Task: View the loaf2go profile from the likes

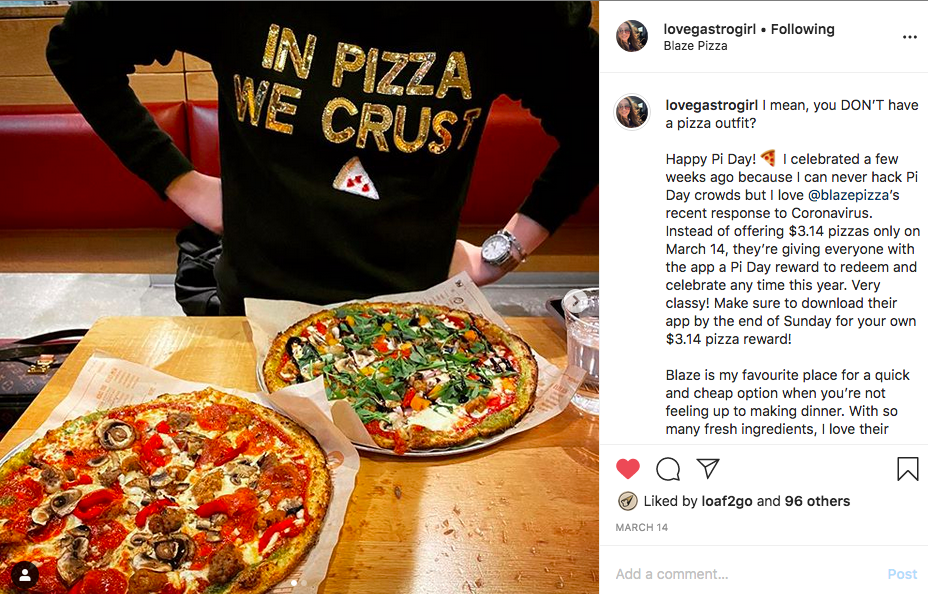Action: (727, 501)
